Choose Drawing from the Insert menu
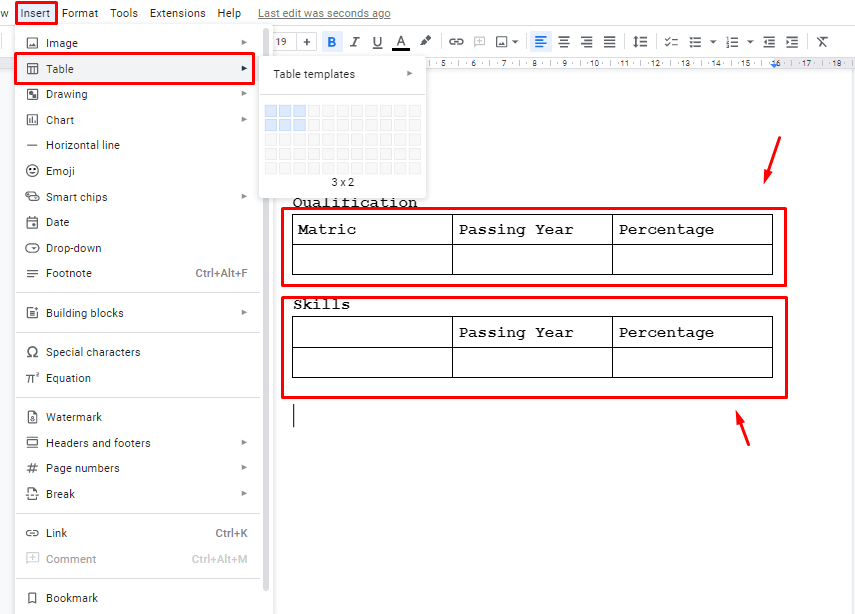 (x=137, y=94)
